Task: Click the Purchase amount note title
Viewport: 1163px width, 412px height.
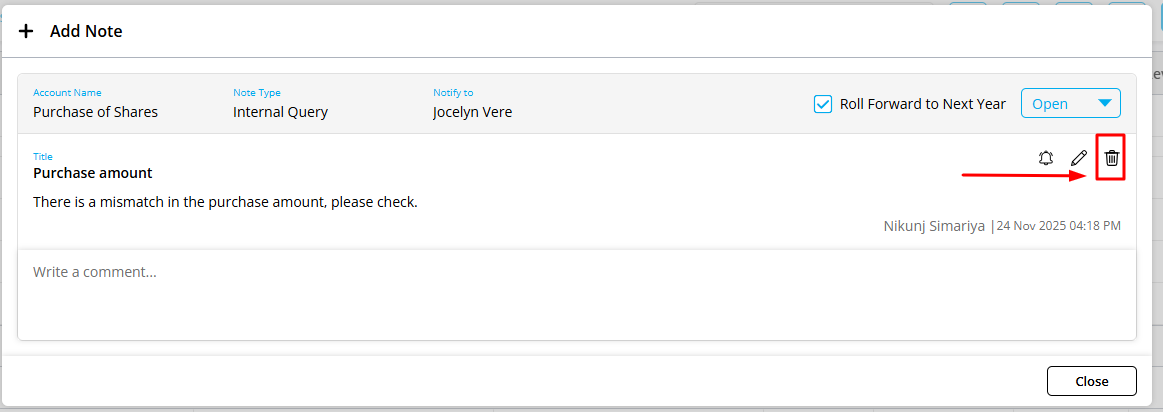Action: pyautogui.click(x=93, y=173)
